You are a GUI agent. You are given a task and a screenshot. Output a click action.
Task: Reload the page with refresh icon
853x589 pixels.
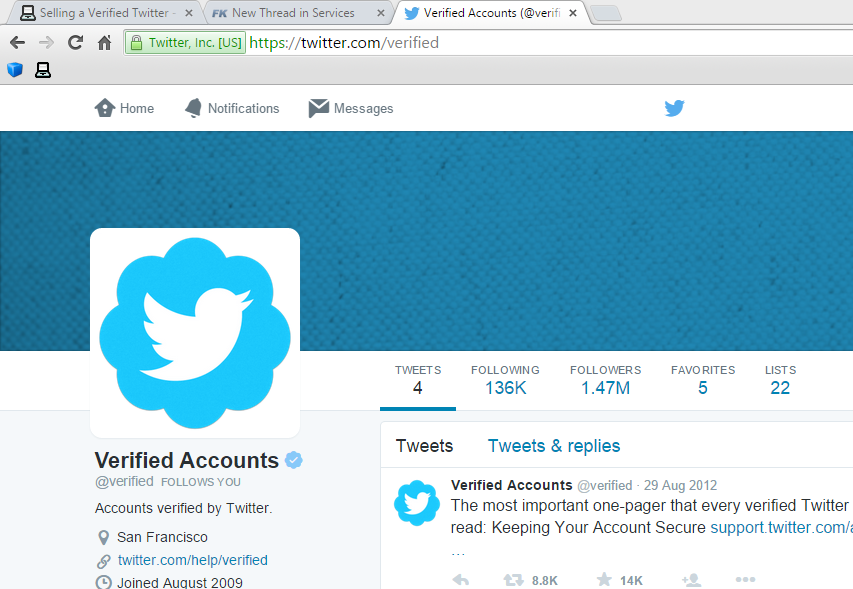click(x=76, y=42)
